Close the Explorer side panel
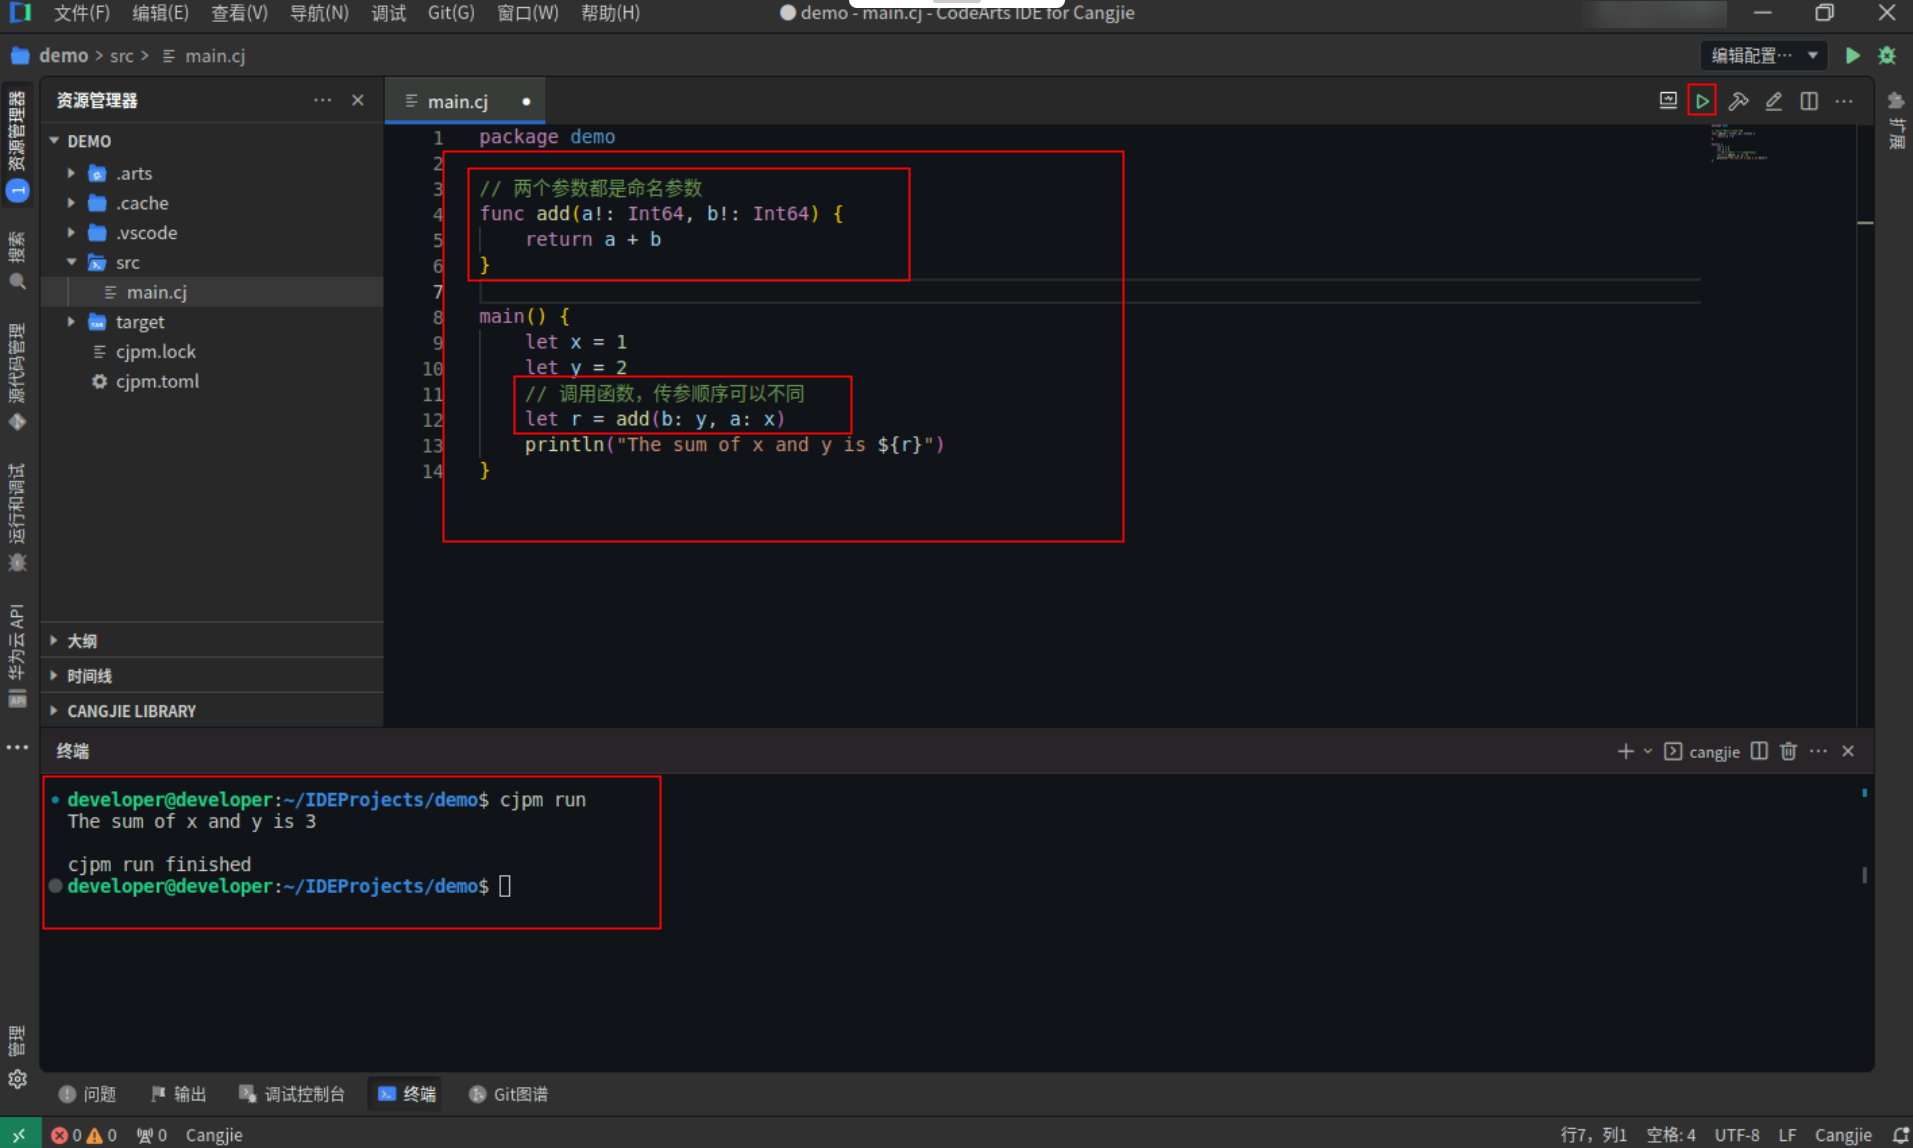1913x1148 pixels. [358, 100]
